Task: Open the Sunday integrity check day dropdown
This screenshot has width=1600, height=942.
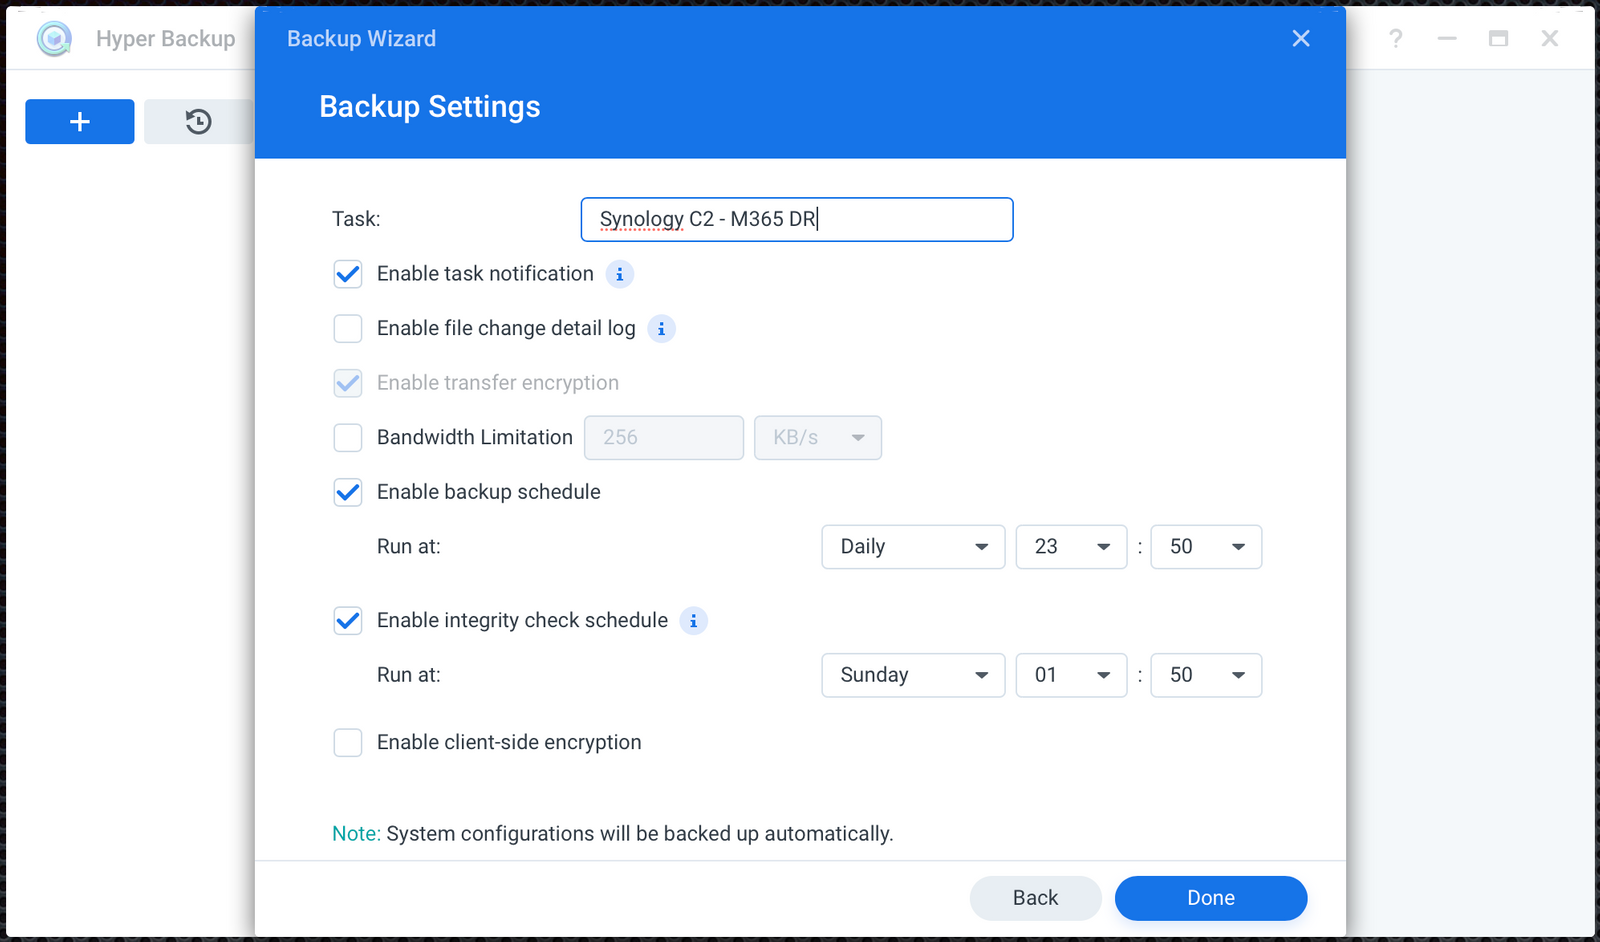Action: (912, 675)
